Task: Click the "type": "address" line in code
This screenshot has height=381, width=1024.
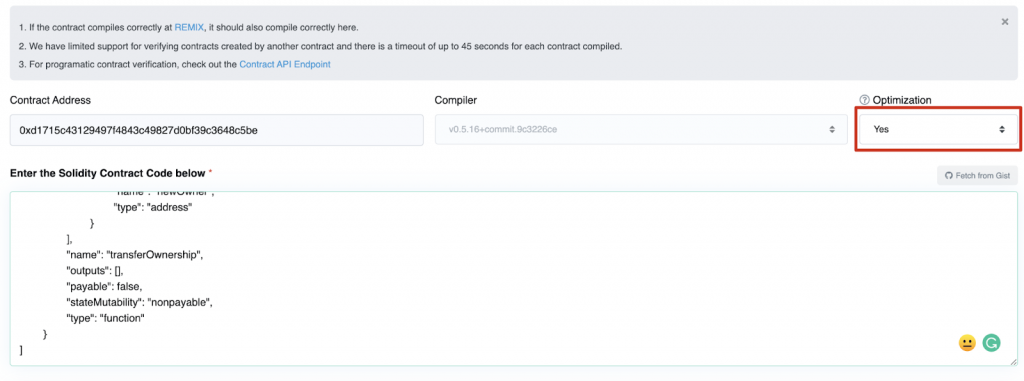Action: pos(153,207)
